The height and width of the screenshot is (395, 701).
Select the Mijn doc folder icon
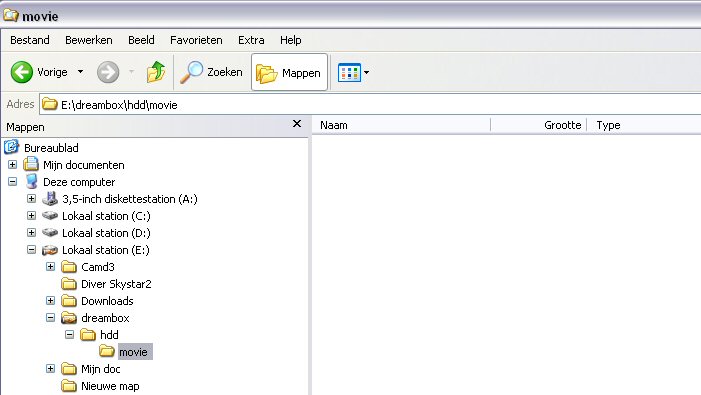69,369
